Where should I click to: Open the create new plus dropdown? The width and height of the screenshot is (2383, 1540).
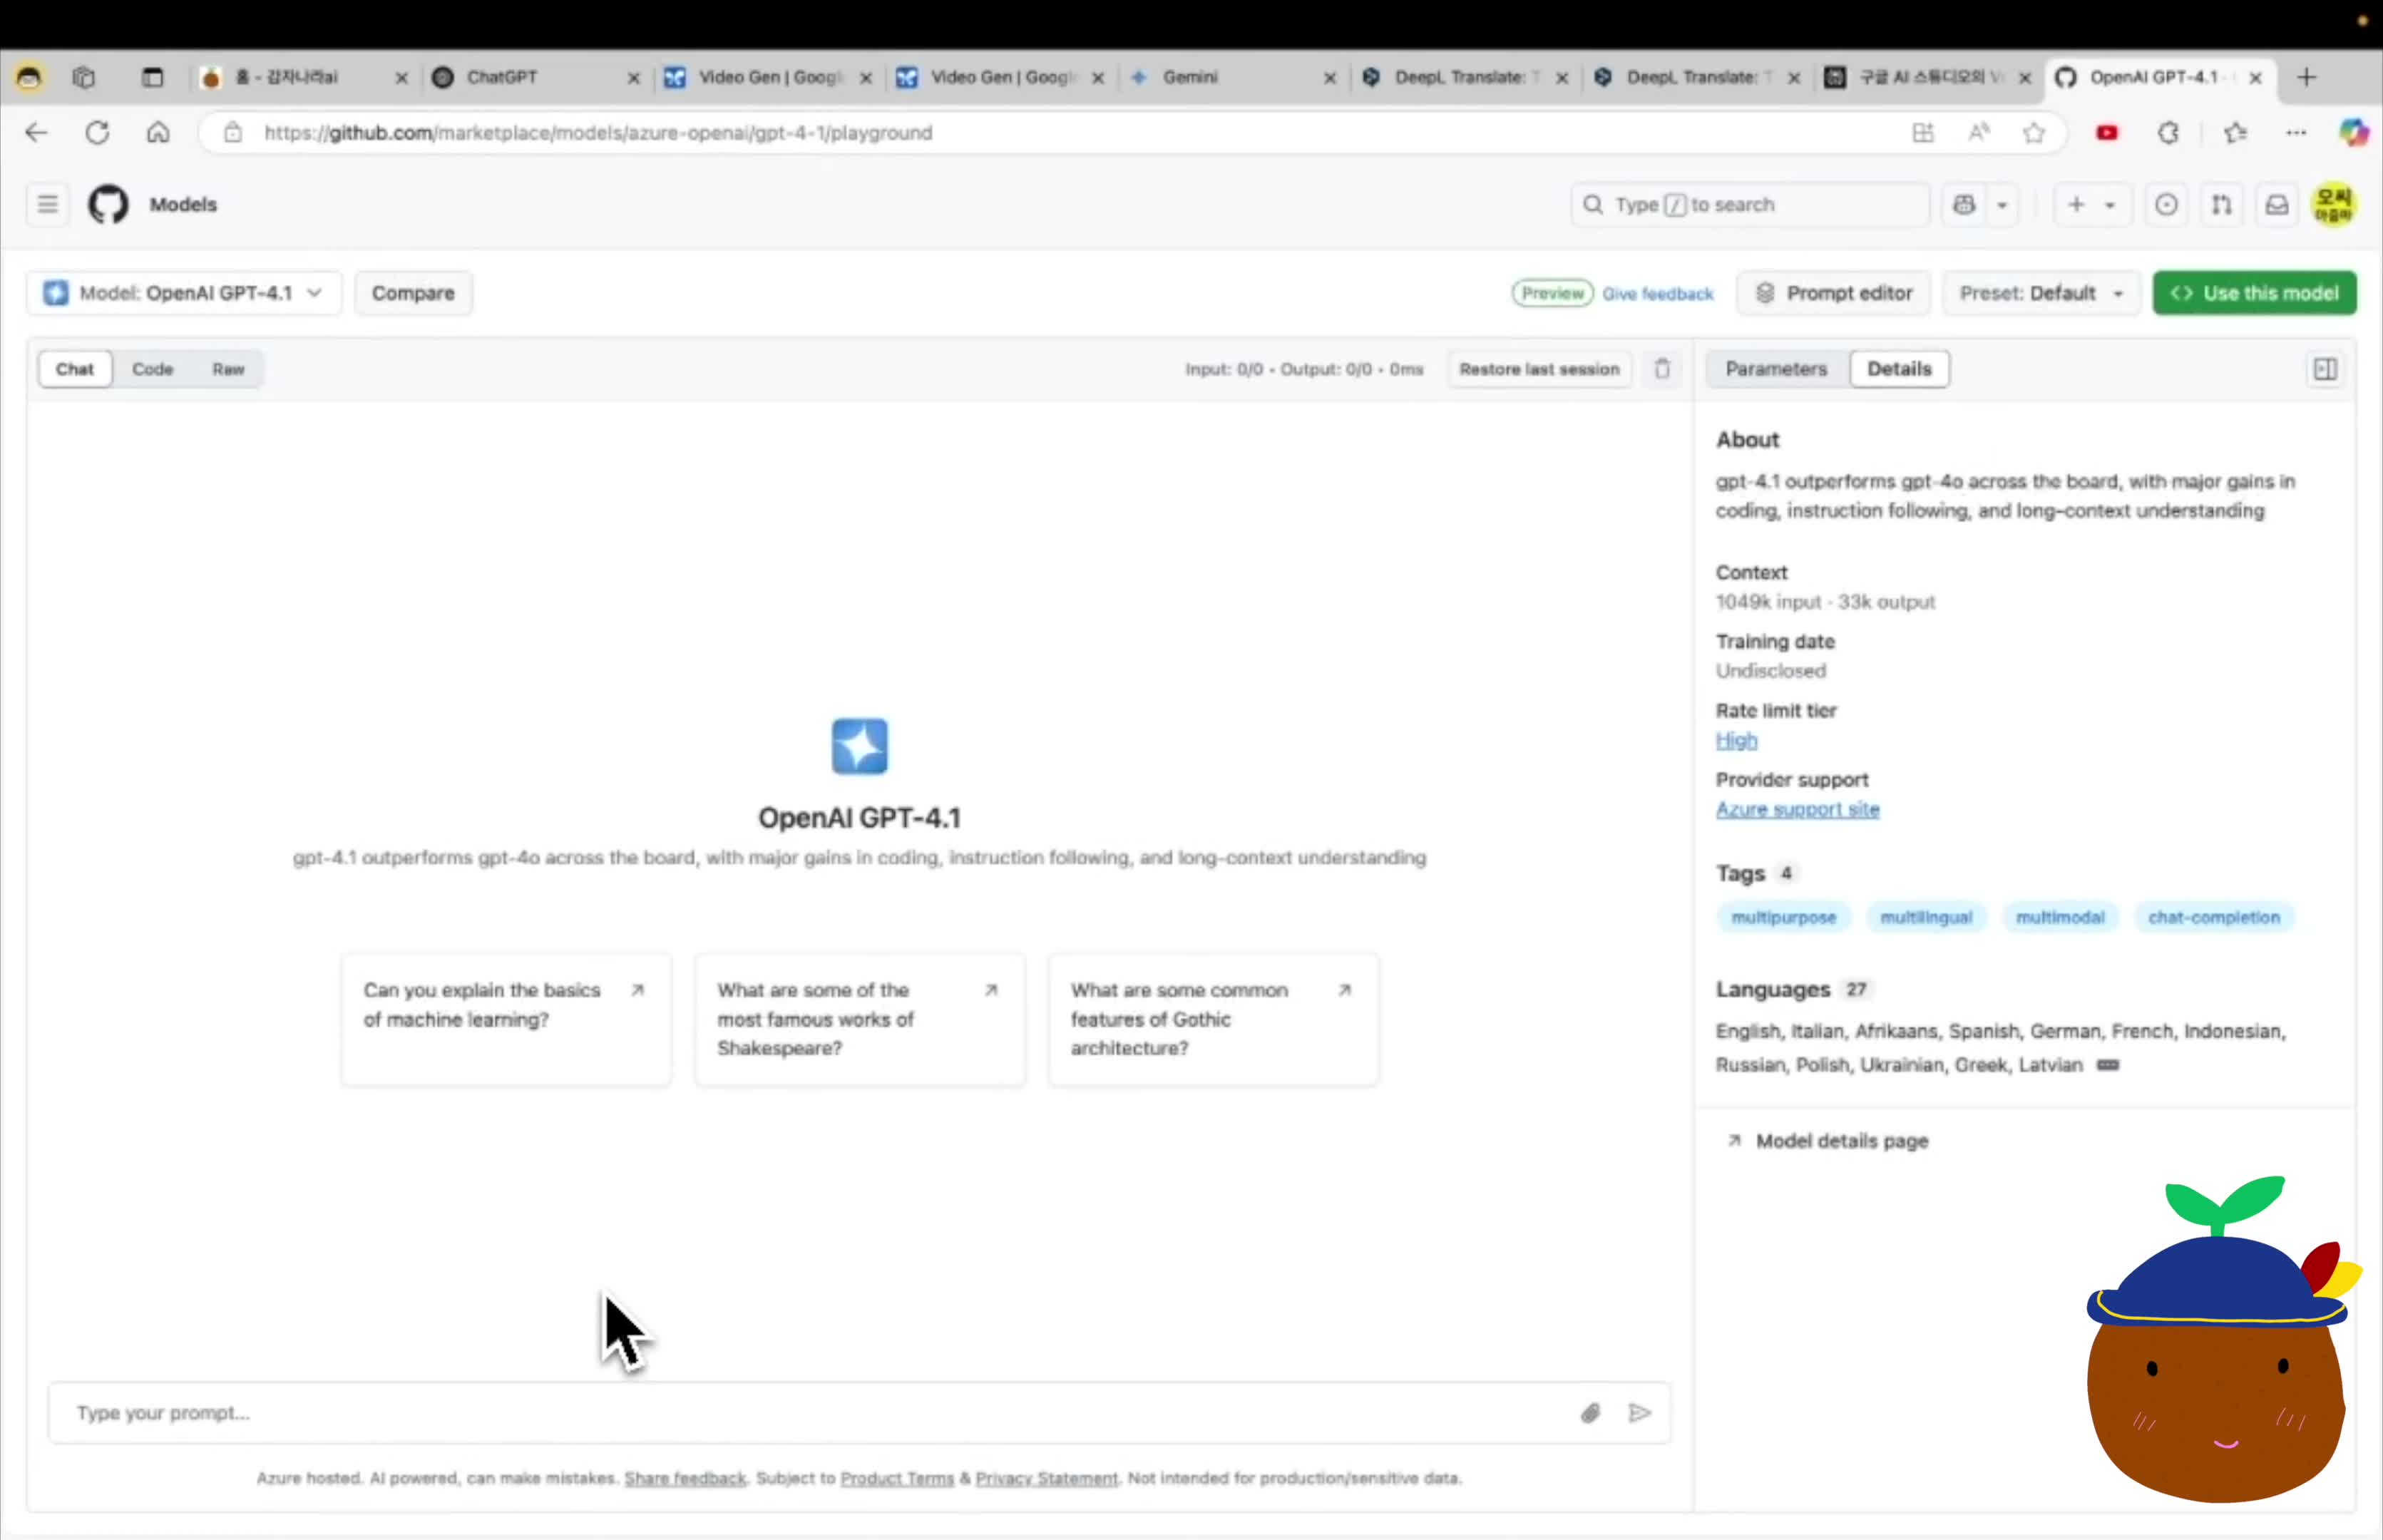[x=2092, y=204]
